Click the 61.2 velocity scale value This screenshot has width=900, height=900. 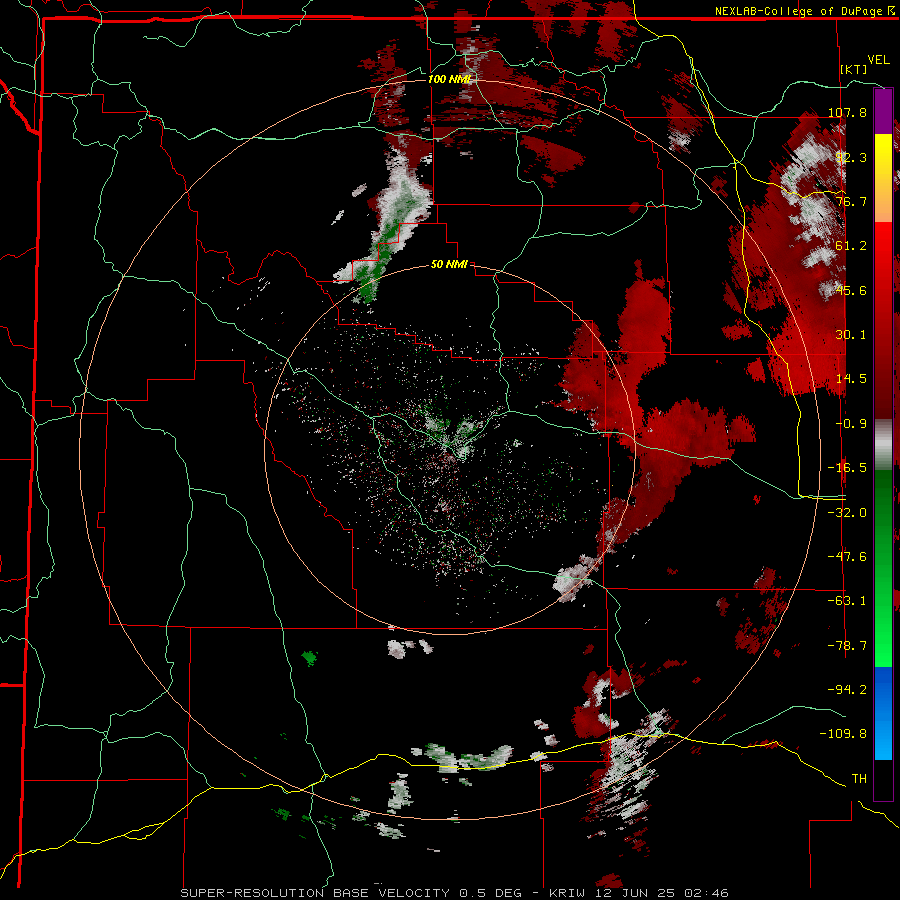[851, 246]
